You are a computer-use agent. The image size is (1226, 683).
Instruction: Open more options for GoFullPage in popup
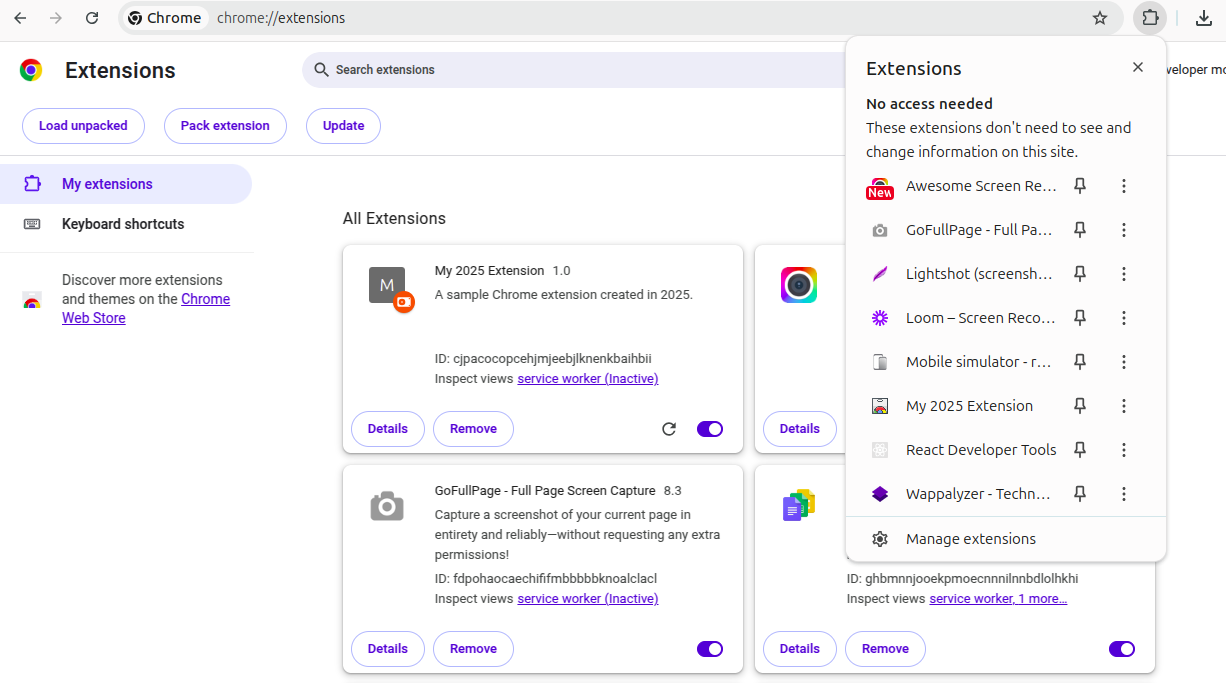click(x=1124, y=230)
